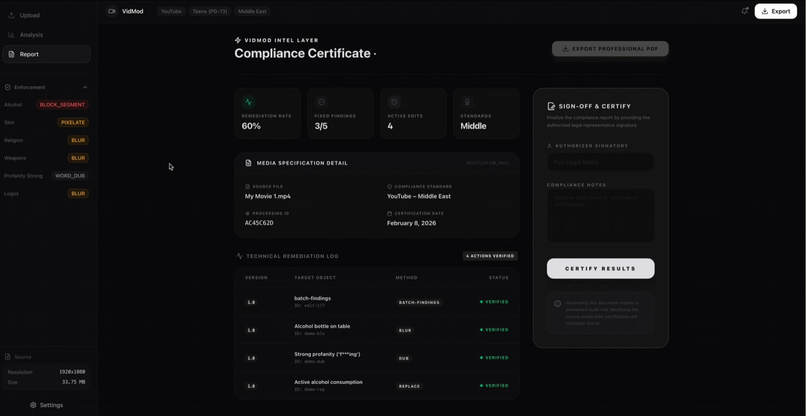806x416 pixels.
Task: Click the Certify Results button
Action: [x=600, y=268]
